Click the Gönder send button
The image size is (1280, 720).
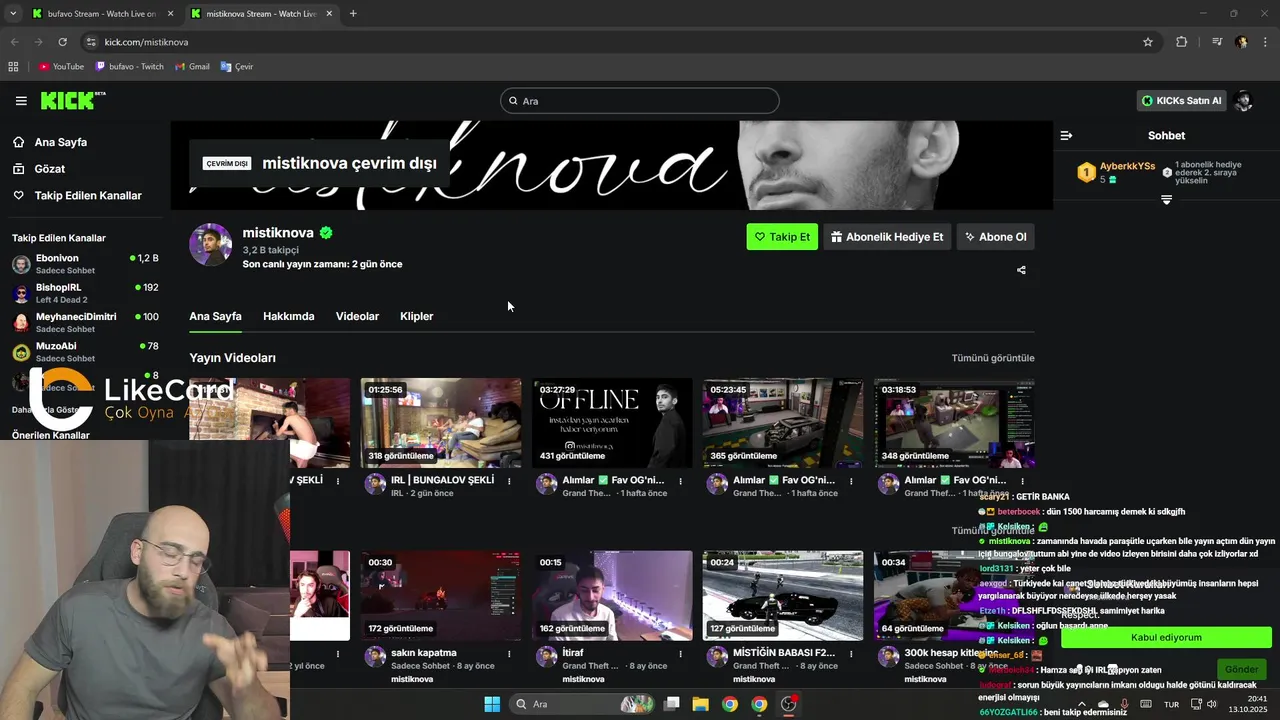click(1241, 669)
